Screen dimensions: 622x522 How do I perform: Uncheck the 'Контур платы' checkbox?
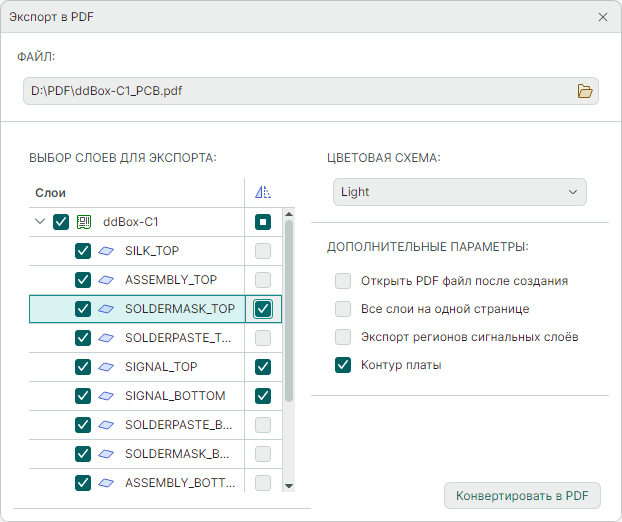click(343, 365)
